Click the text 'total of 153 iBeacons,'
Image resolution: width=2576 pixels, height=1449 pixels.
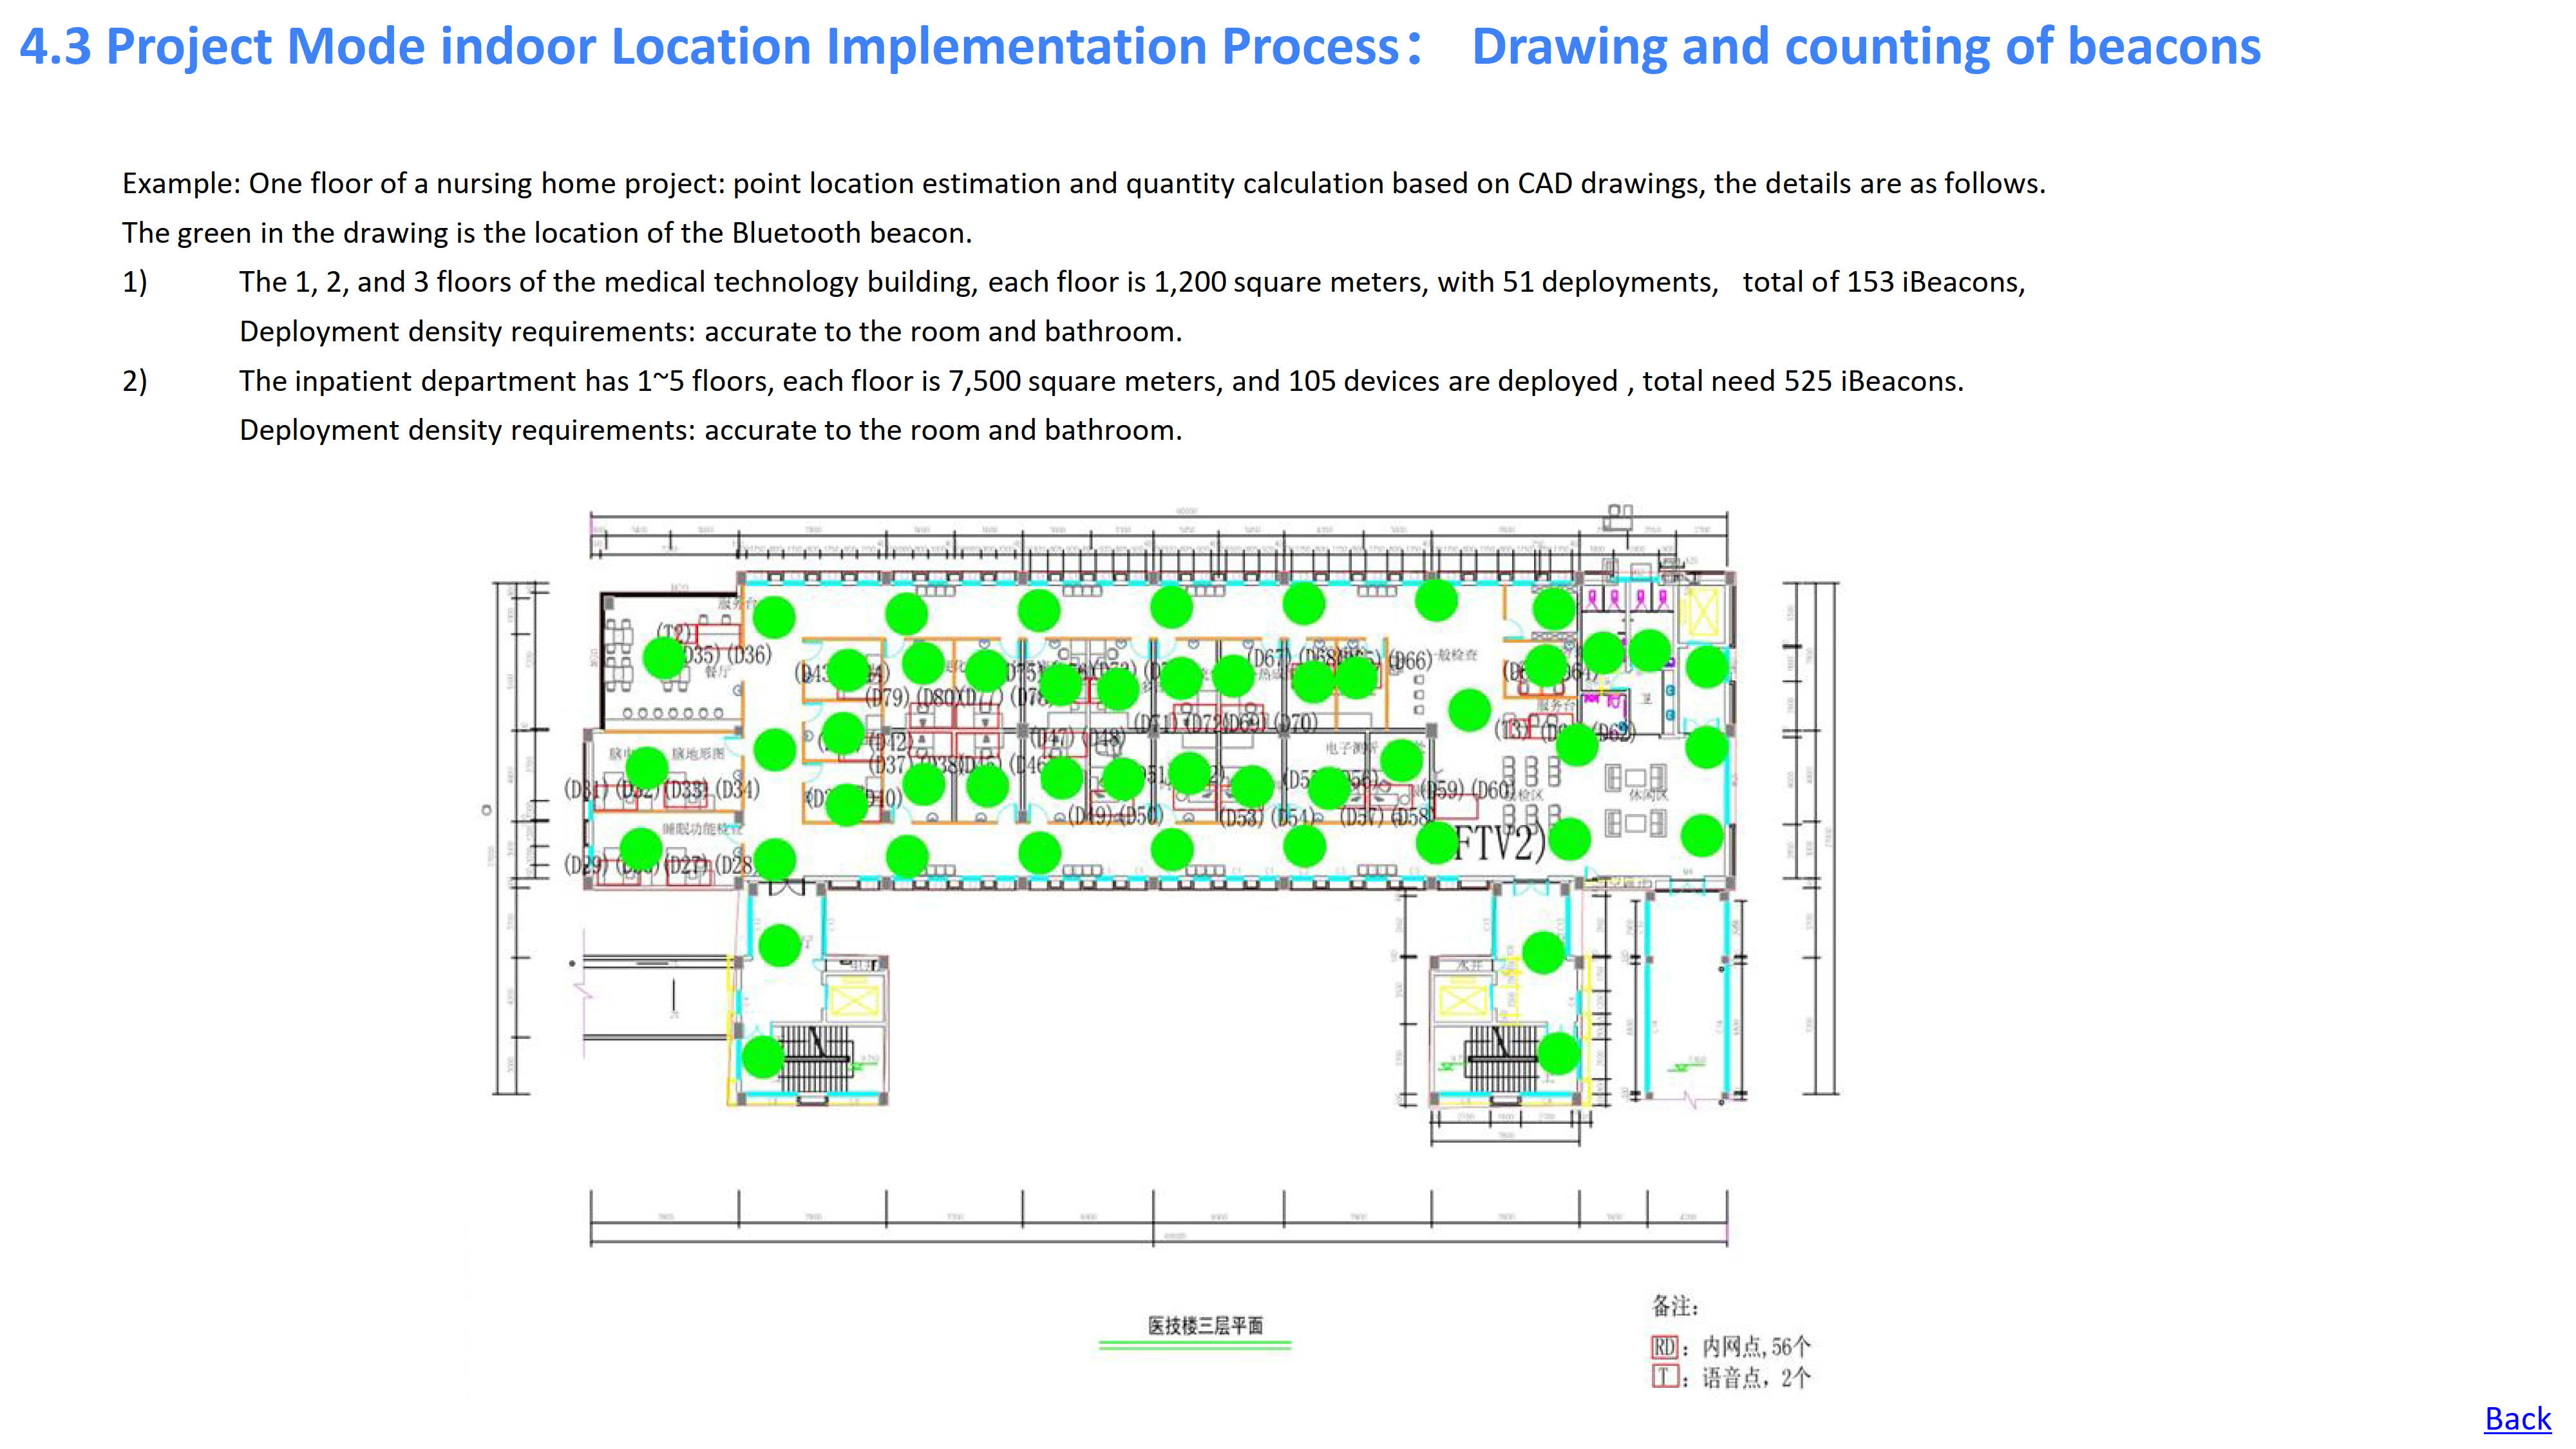(1884, 282)
